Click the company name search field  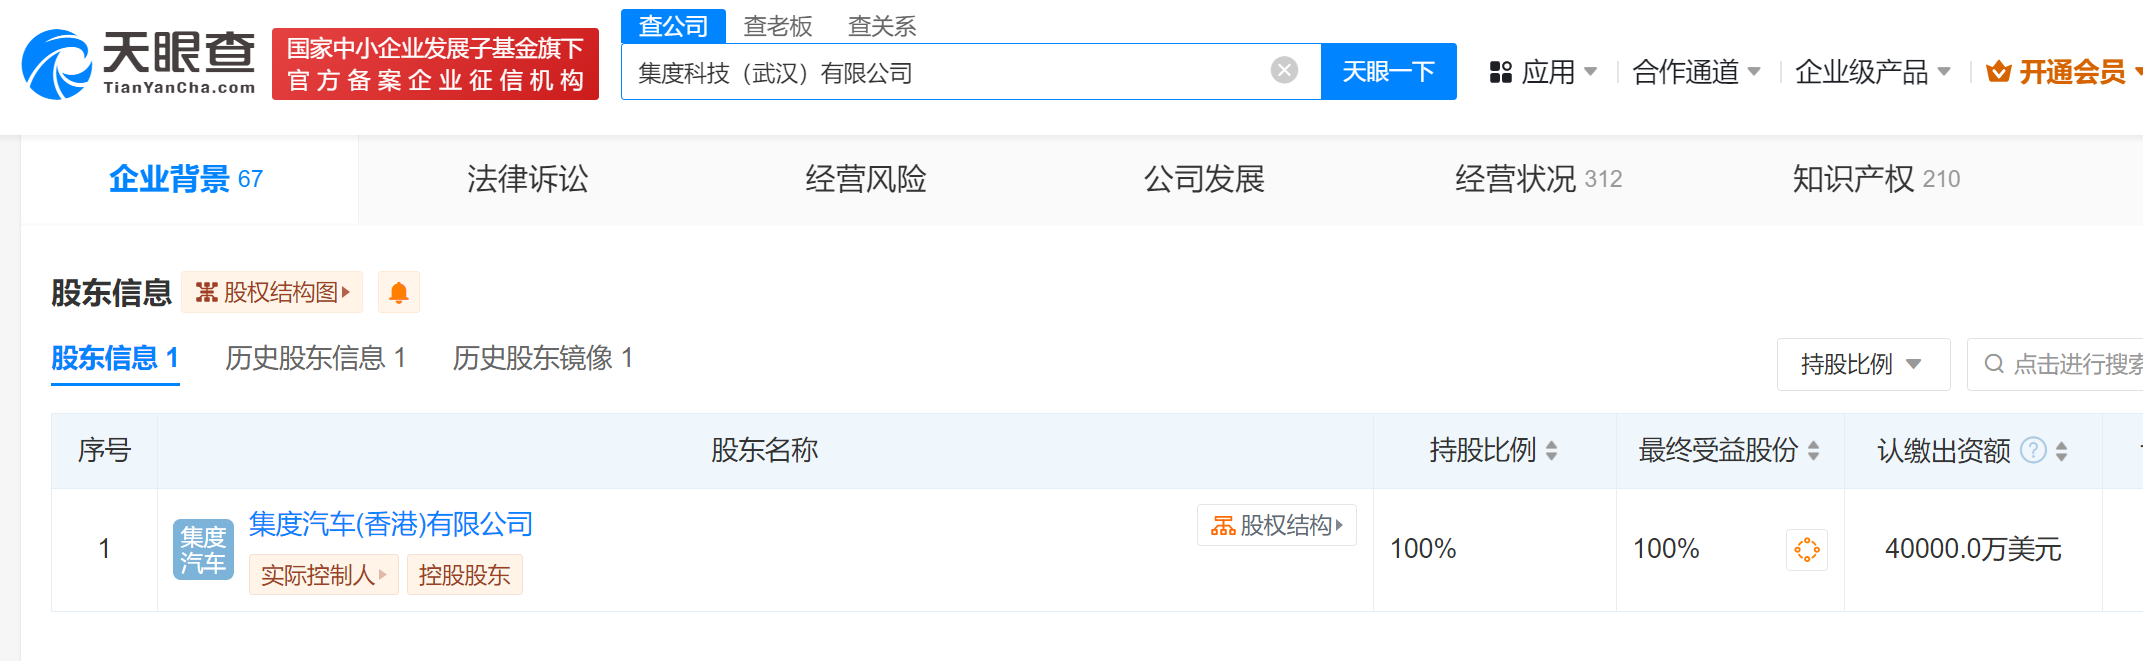coord(940,72)
